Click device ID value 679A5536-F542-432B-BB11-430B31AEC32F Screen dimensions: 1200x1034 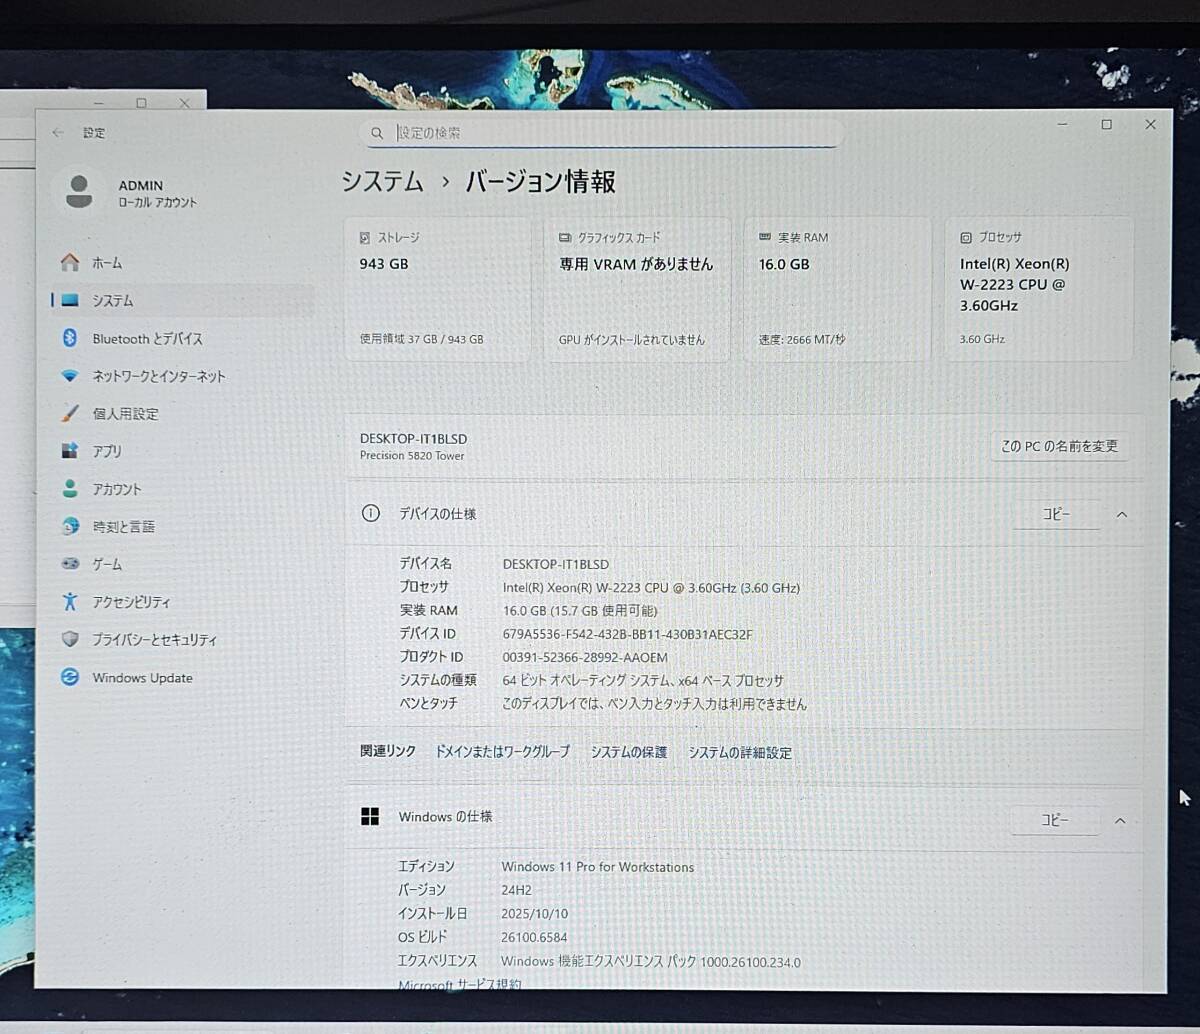[x=627, y=634]
